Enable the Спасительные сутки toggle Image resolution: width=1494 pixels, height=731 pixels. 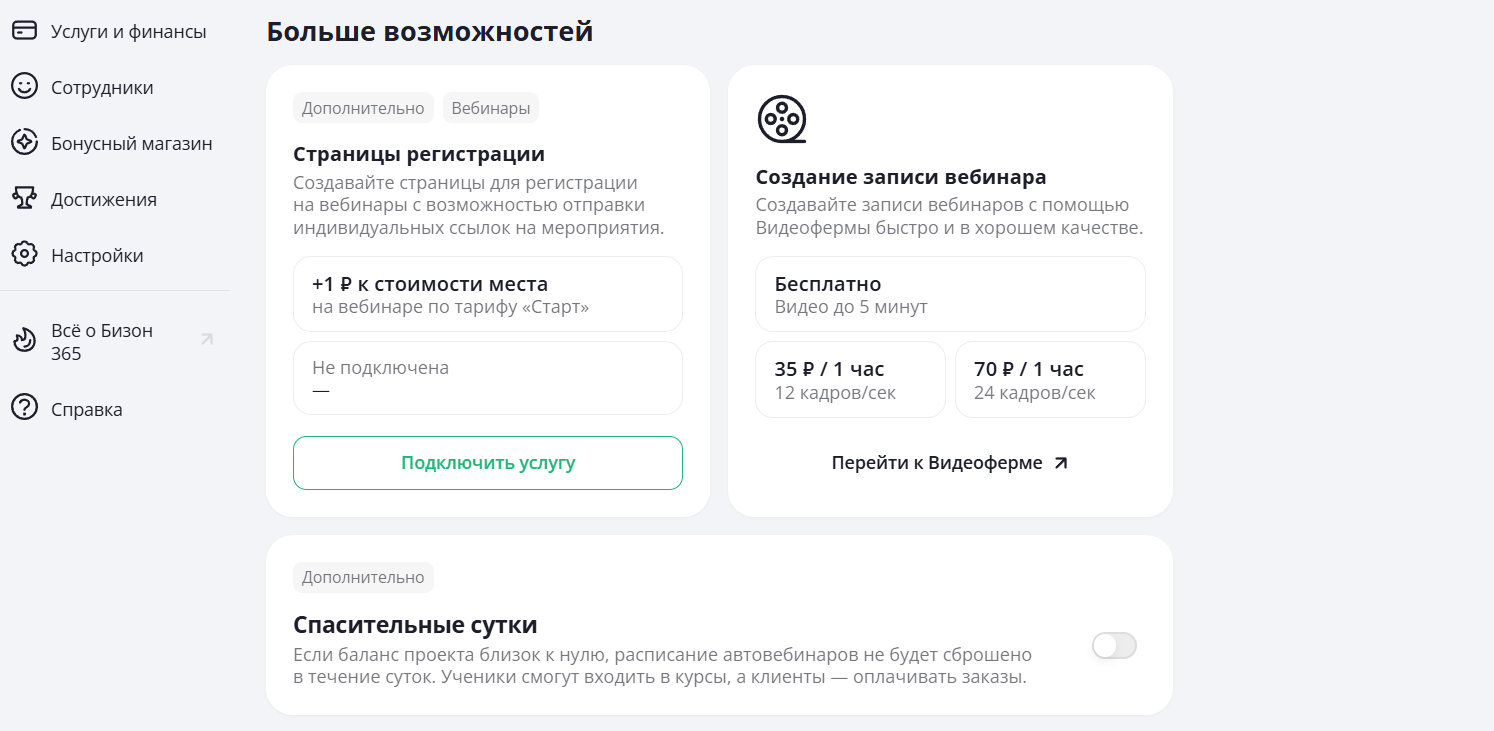[1114, 646]
